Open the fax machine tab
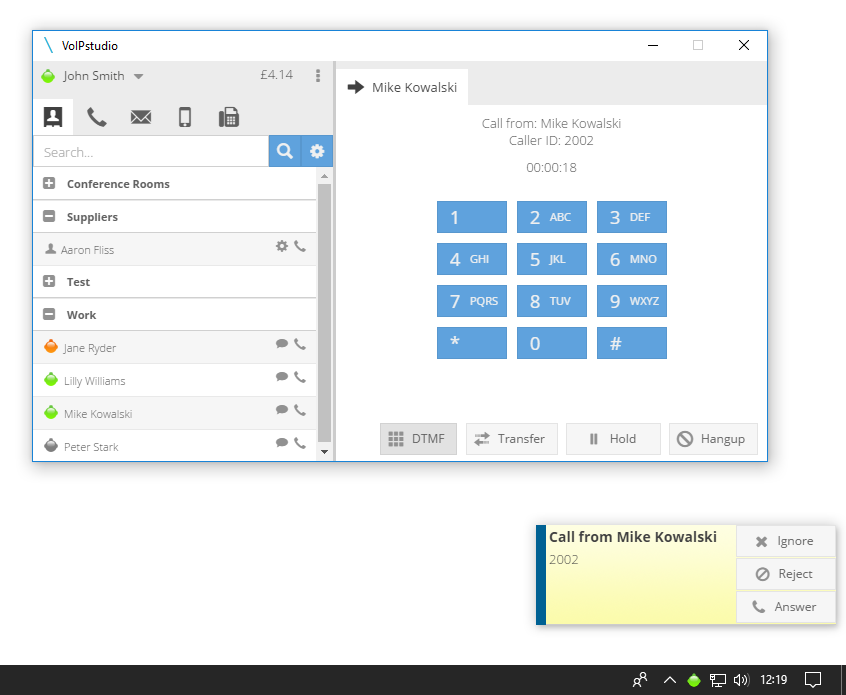Viewport: 846px width, 695px height. pos(229,117)
